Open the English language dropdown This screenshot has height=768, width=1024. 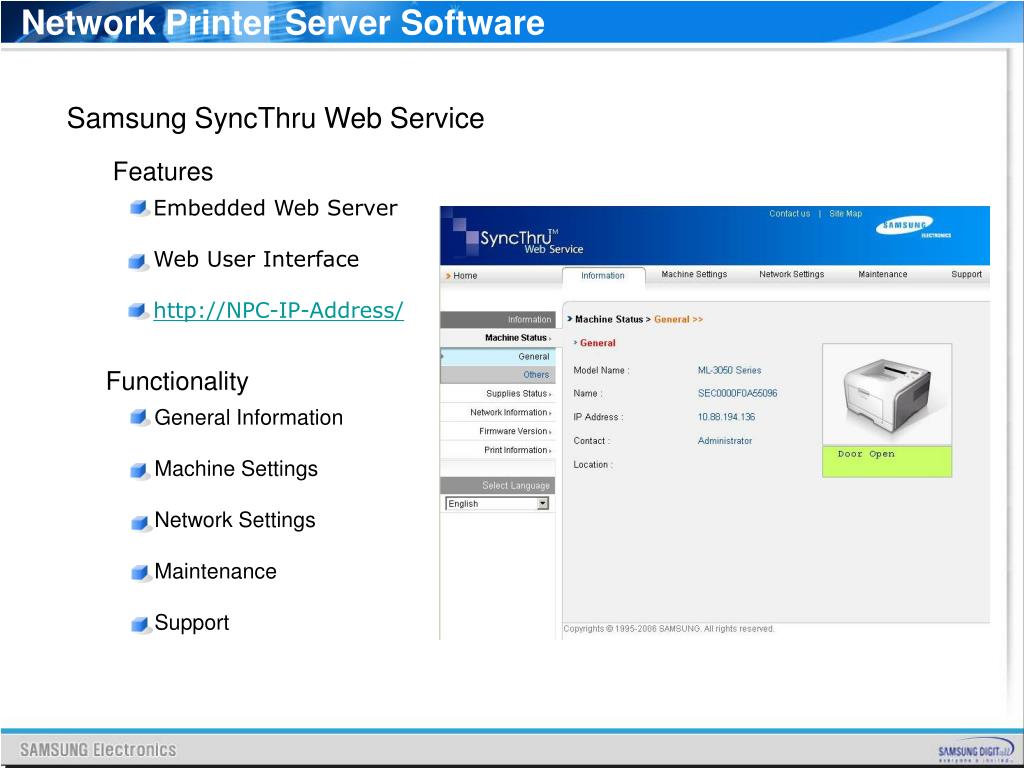497,504
